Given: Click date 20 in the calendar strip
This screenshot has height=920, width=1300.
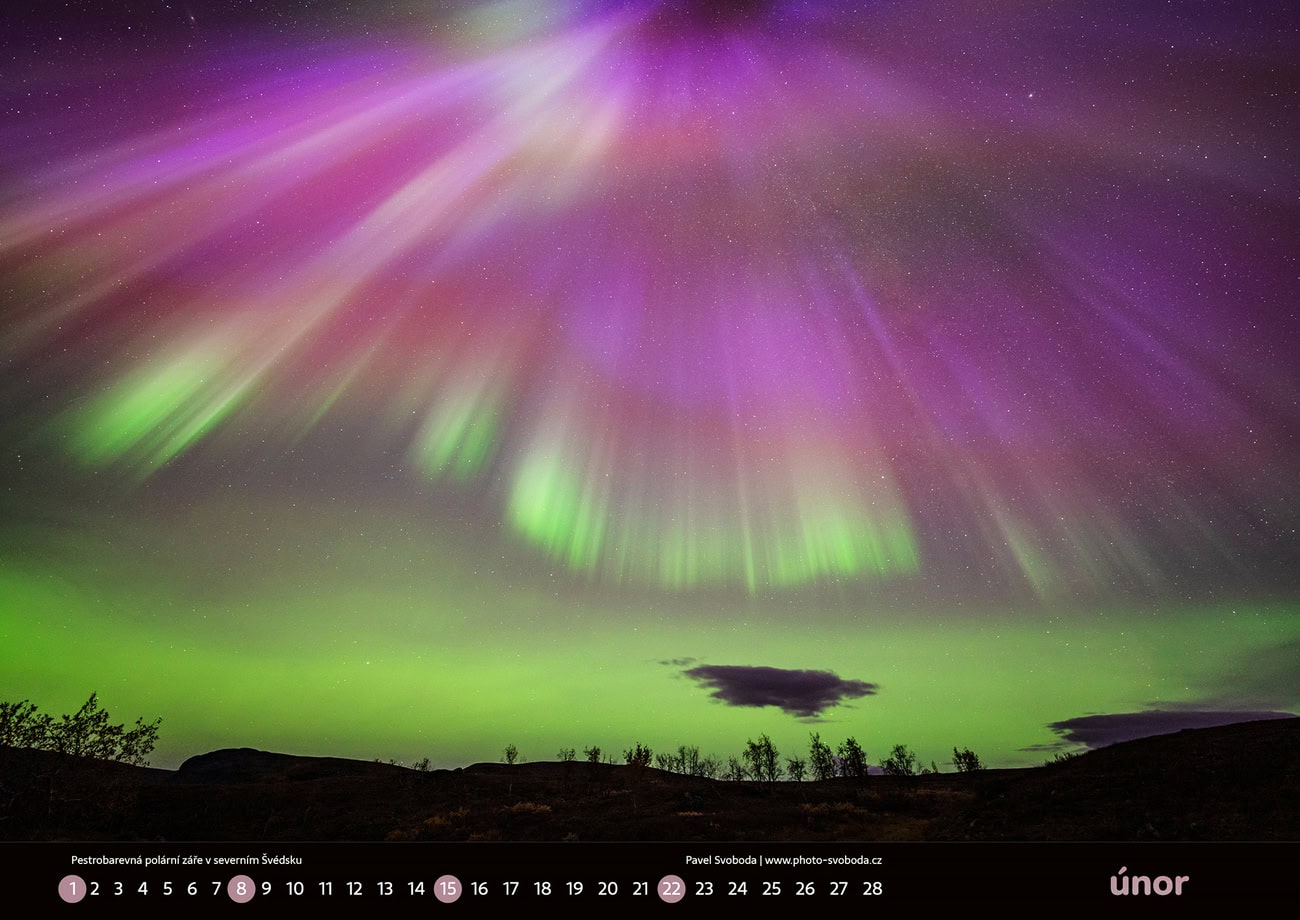Looking at the screenshot, I should tap(607, 889).
